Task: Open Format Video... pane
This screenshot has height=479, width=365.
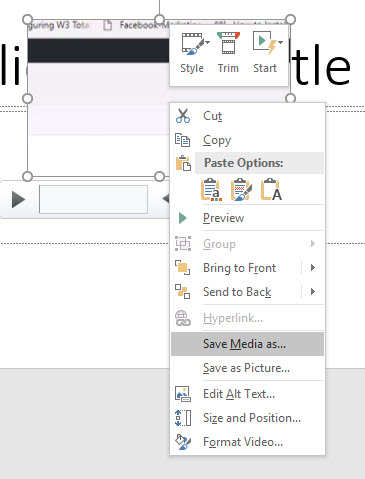Action: [247, 442]
